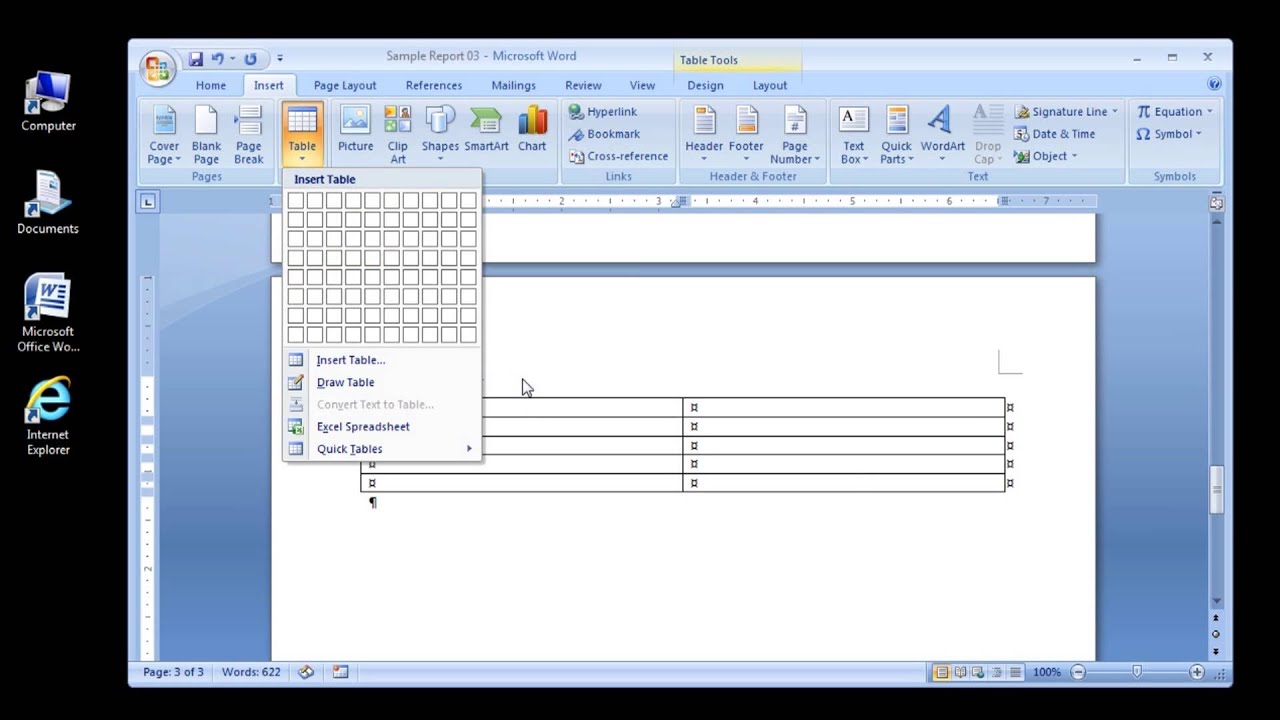Click Zoom In plus button
The image size is (1280, 720).
[1197, 672]
